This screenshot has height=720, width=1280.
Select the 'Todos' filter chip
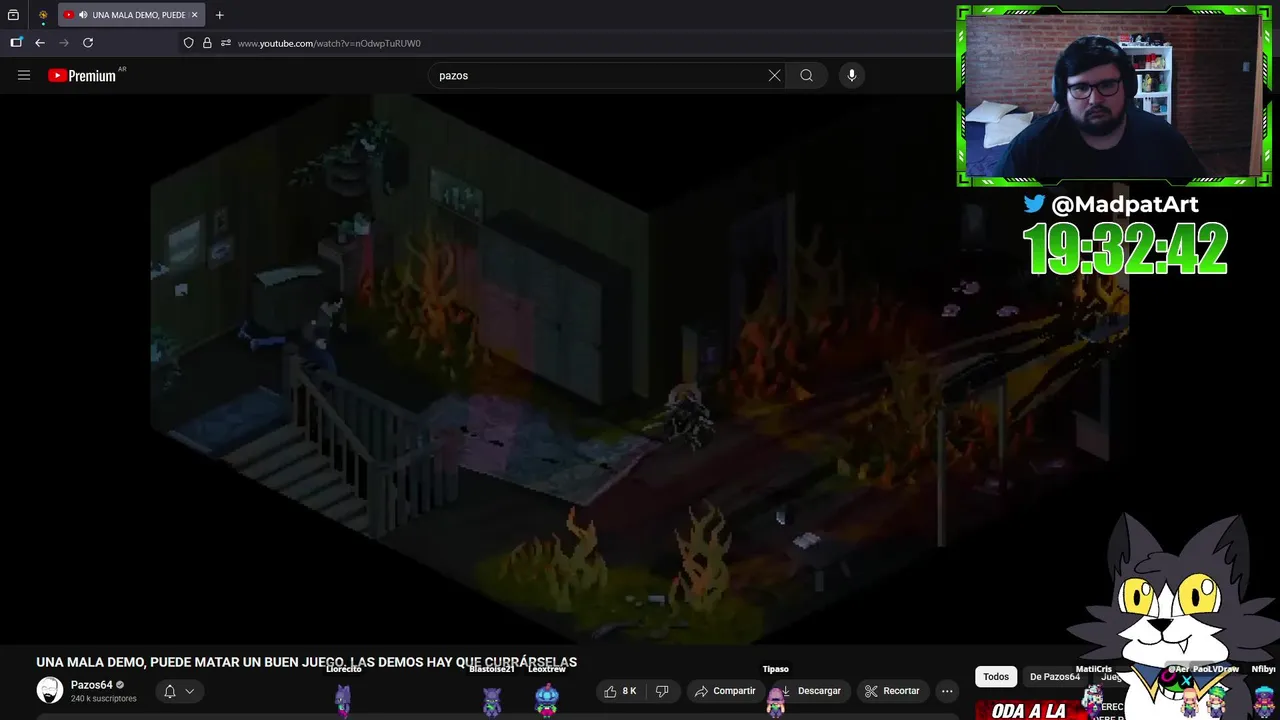tap(996, 677)
